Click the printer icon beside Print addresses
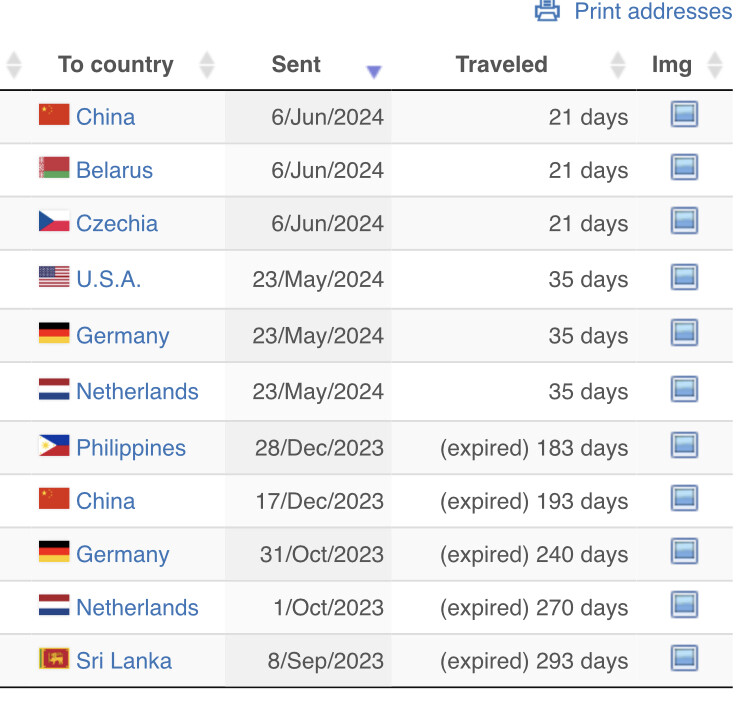740x701 pixels. [547, 11]
